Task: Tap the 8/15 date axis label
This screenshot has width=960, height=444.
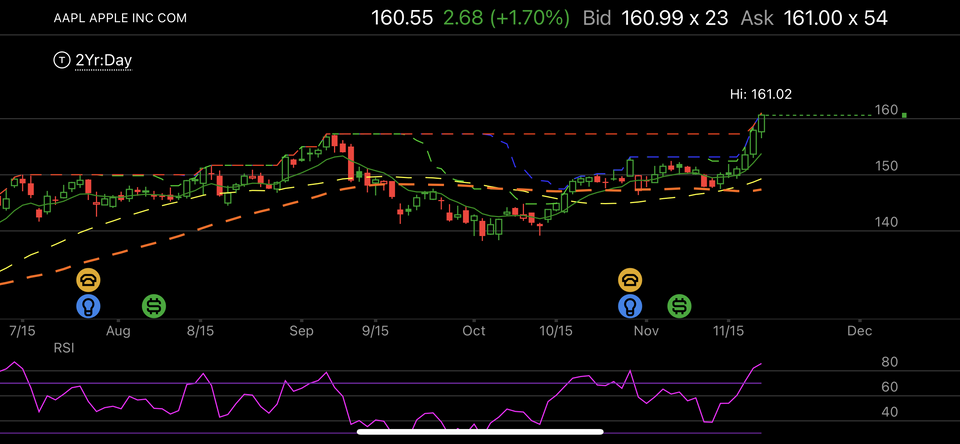Action: [199, 331]
